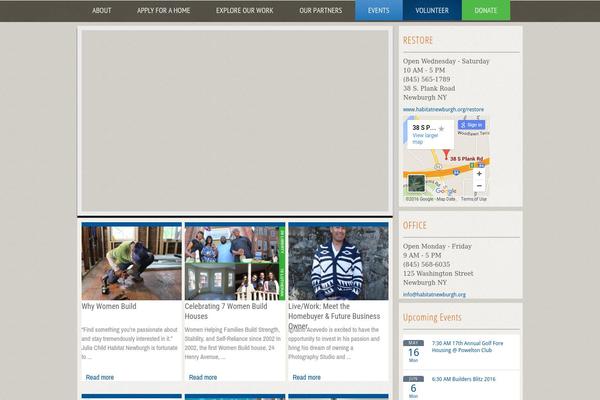
Task: Save place with map star icon
Action: pos(442,128)
